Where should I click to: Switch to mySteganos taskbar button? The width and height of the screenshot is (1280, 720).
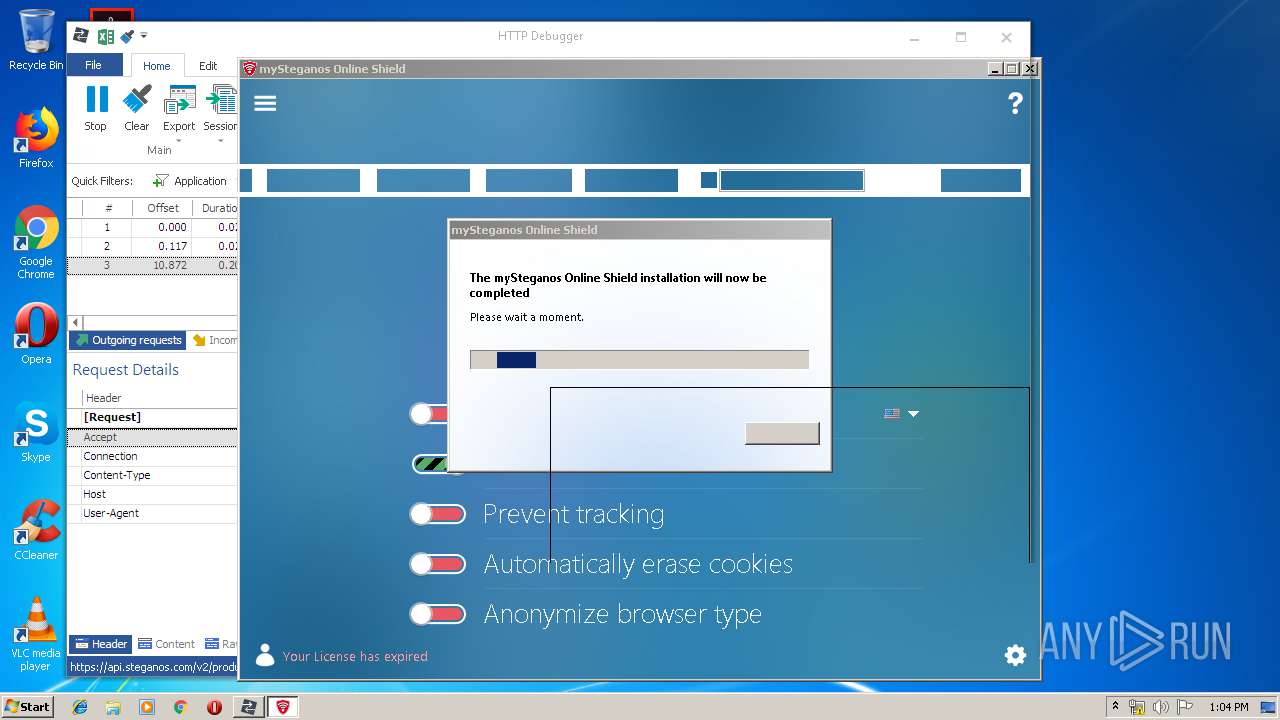pos(283,707)
